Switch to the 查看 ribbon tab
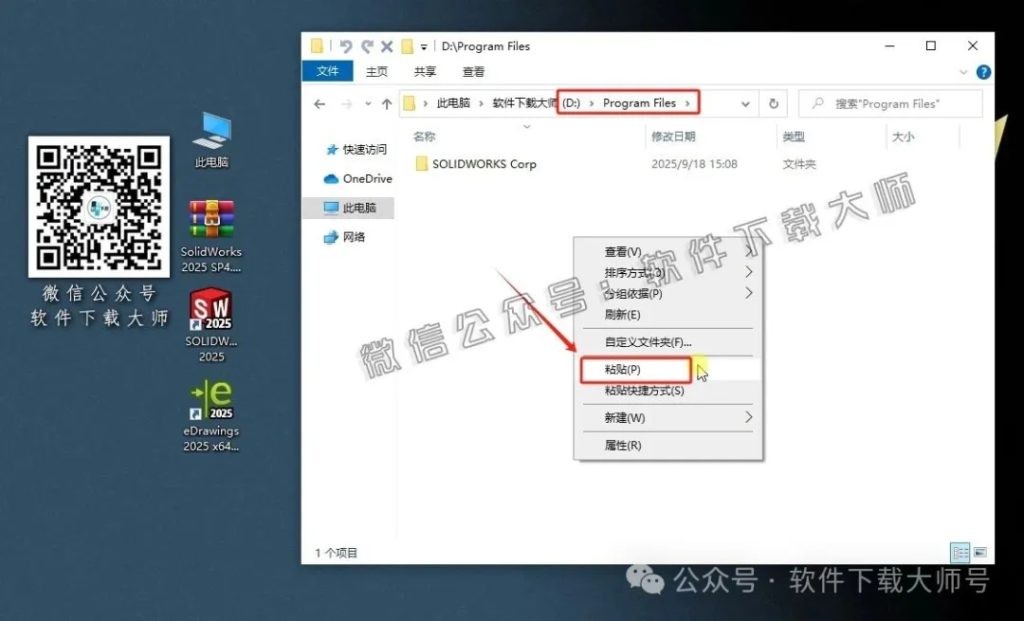The height and width of the screenshot is (621, 1024). click(473, 71)
